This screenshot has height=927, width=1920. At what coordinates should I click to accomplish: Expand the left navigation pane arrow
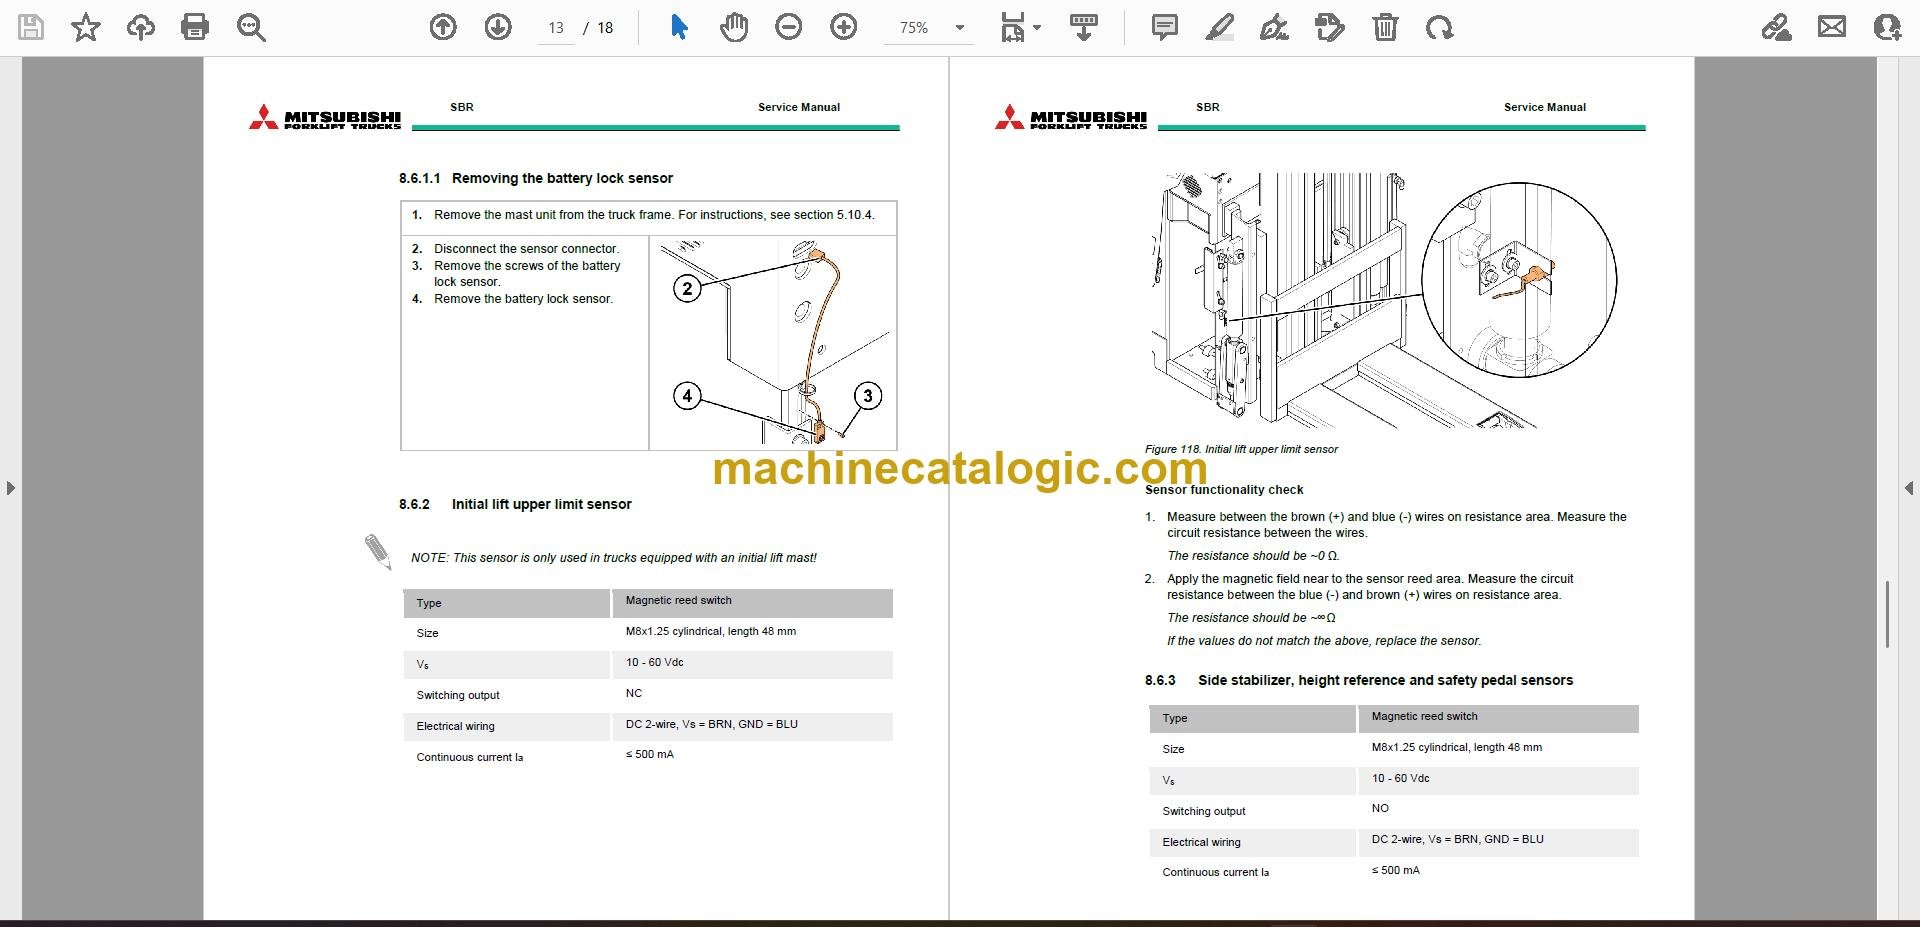[x=10, y=488]
